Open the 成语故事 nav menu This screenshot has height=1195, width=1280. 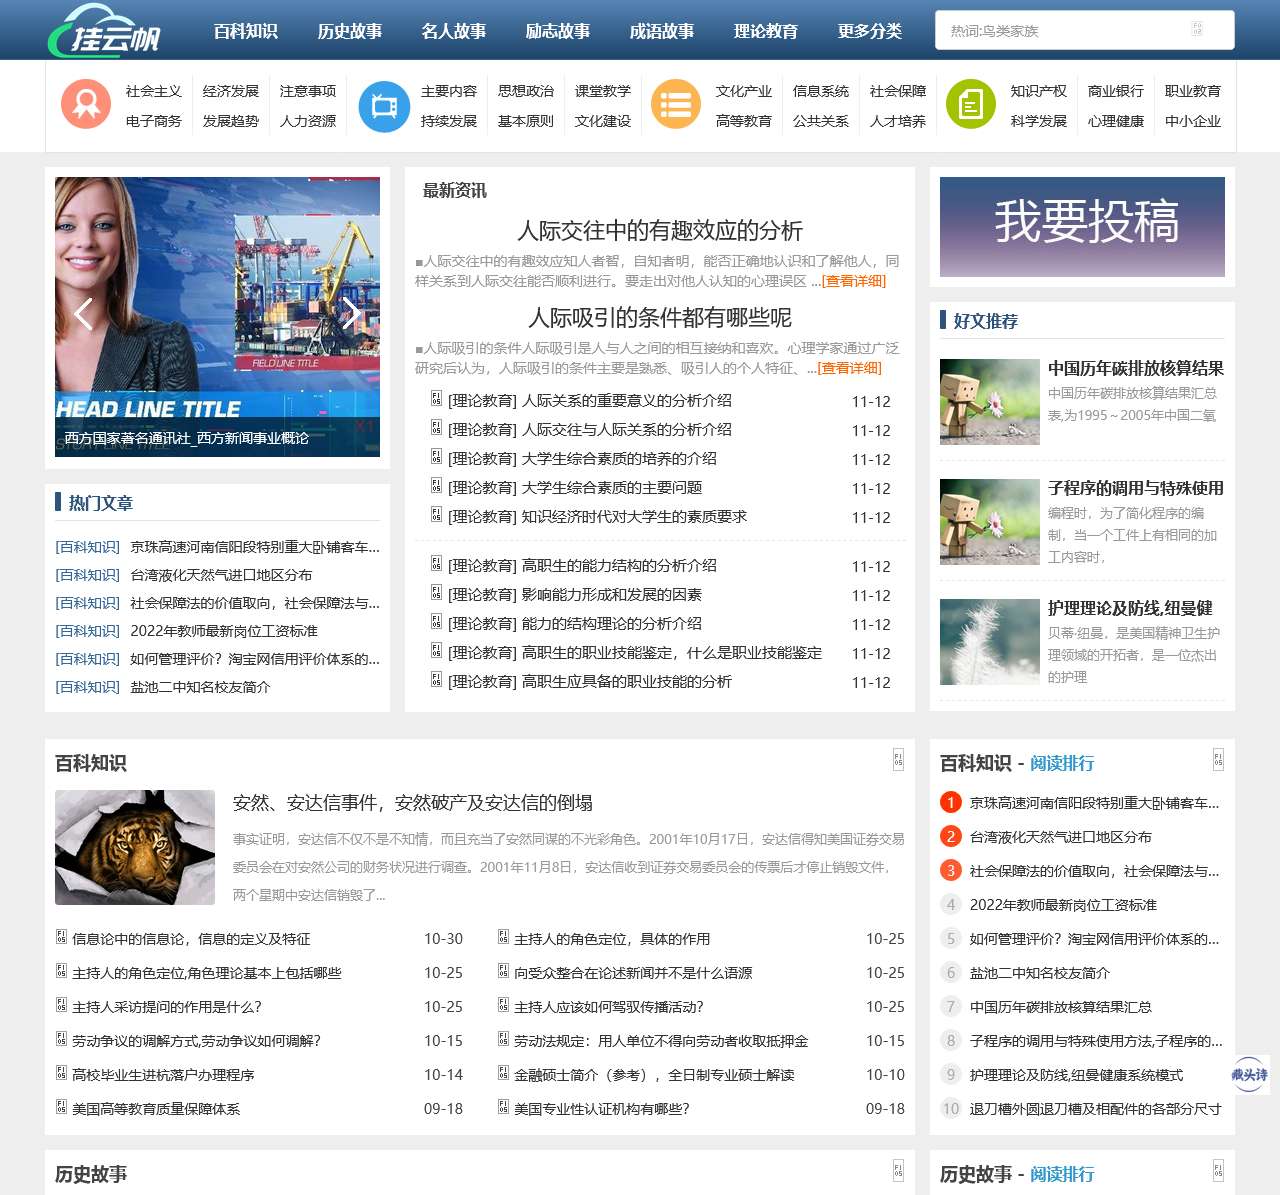pyautogui.click(x=662, y=31)
